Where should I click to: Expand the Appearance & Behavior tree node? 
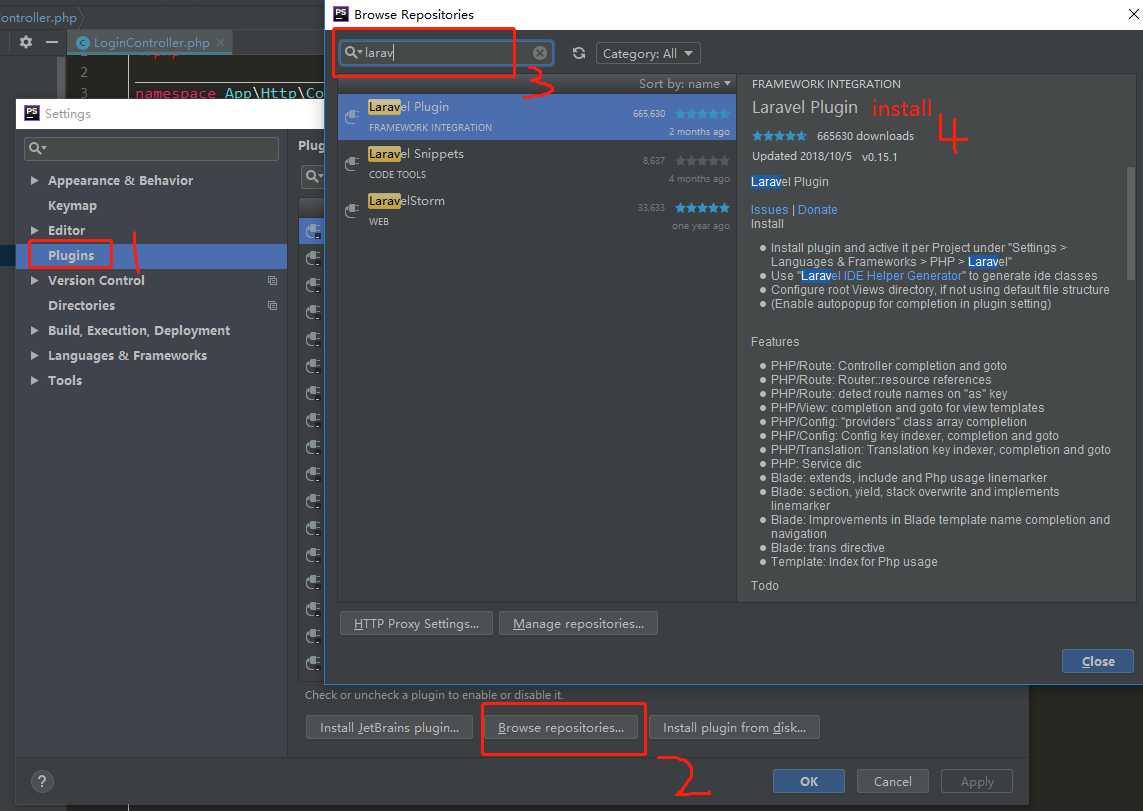point(35,181)
